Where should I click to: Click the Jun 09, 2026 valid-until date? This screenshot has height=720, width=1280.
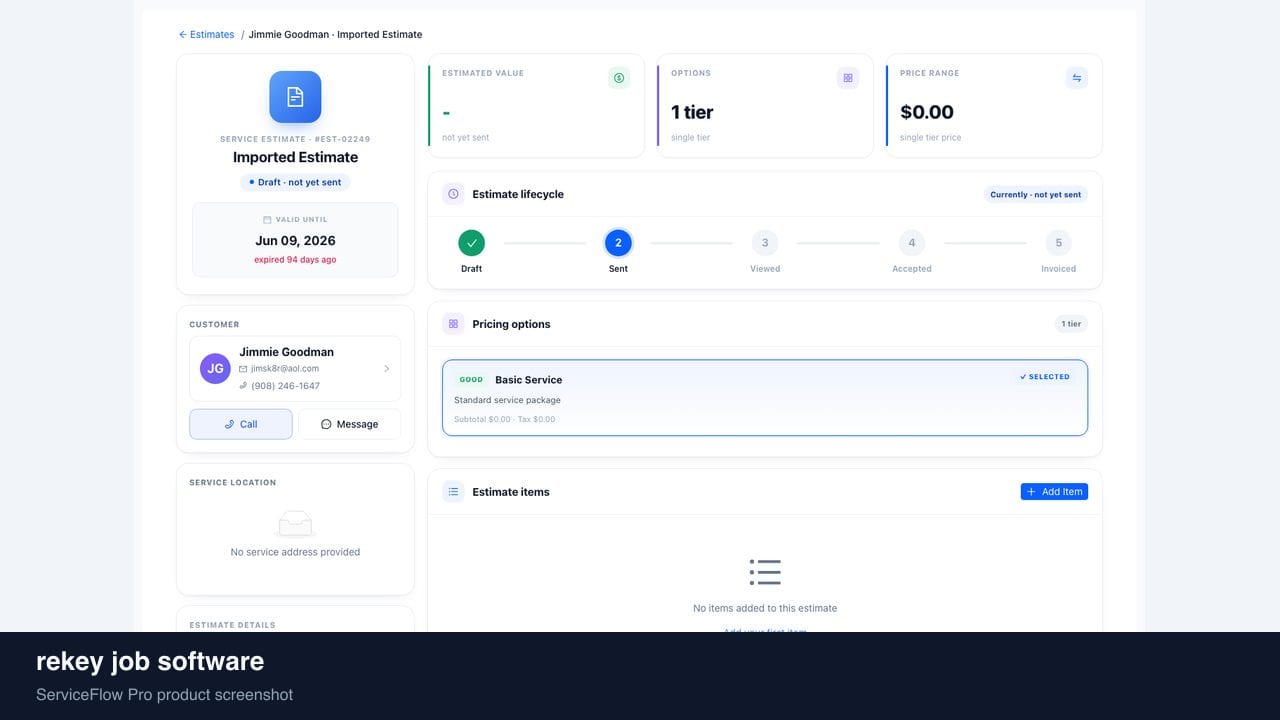[x=295, y=241]
